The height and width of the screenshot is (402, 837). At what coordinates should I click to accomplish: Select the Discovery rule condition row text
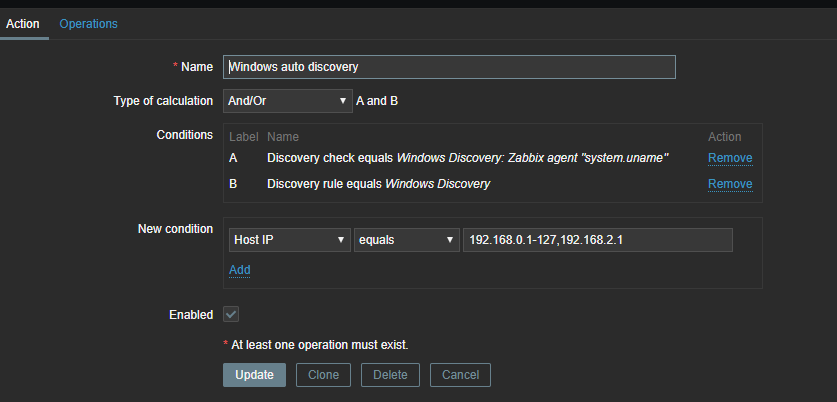click(x=378, y=184)
